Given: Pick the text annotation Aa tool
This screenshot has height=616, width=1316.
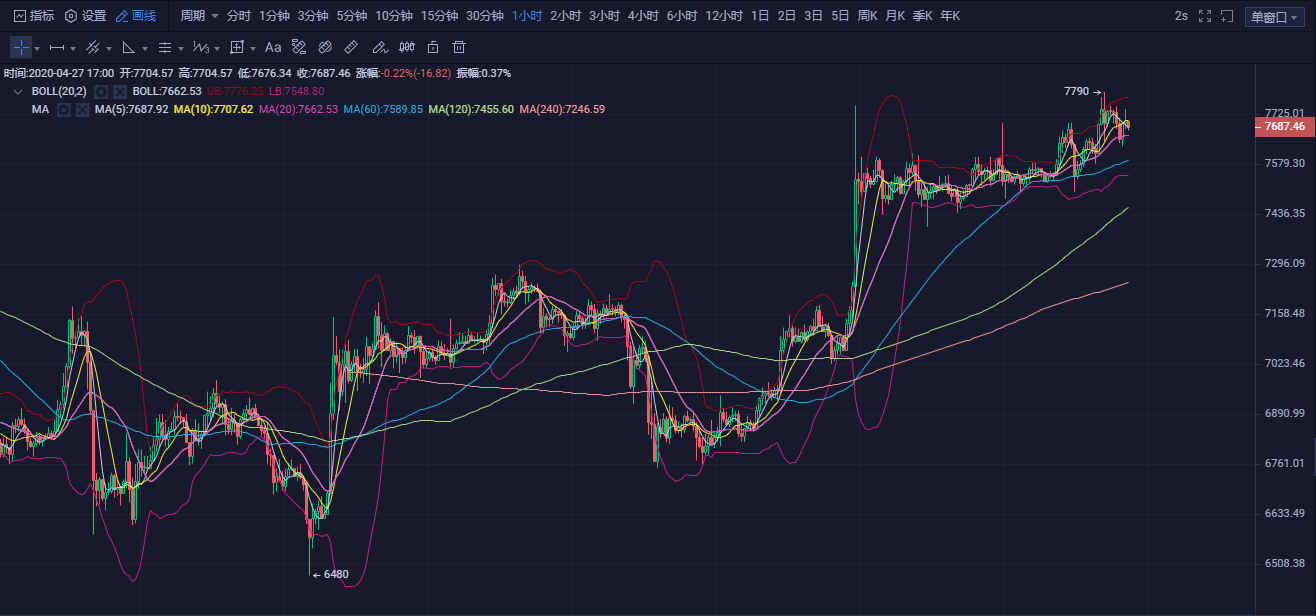Looking at the screenshot, I should [x=273, y=47].
